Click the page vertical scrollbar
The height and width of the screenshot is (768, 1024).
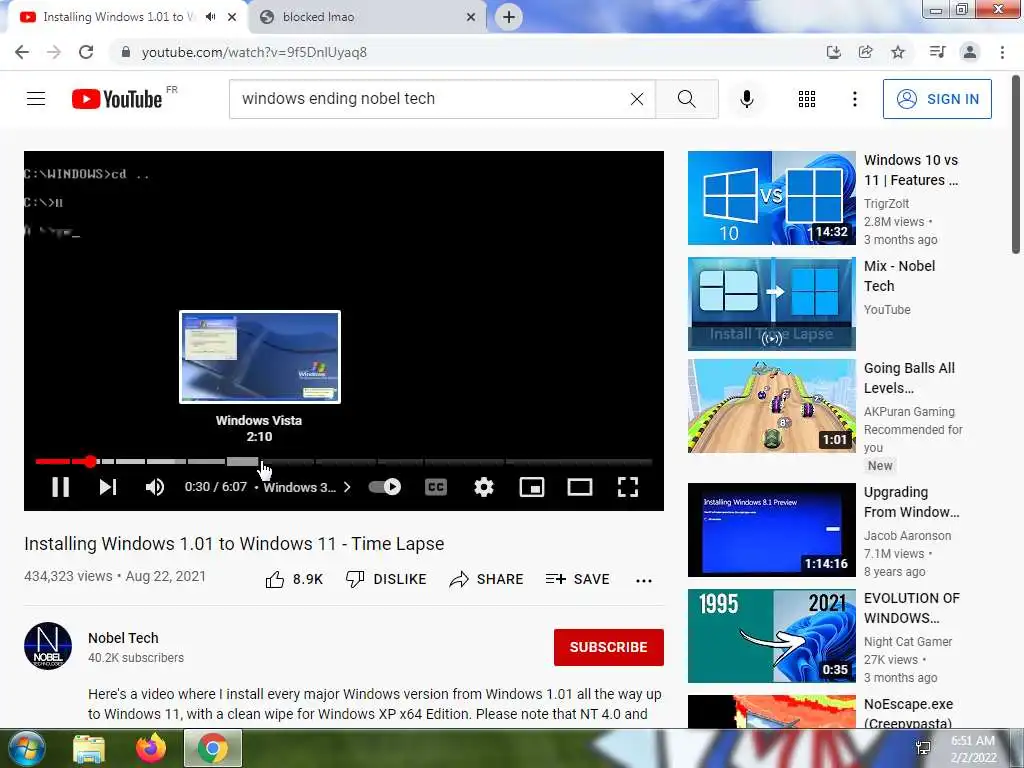pos(1017,165)
